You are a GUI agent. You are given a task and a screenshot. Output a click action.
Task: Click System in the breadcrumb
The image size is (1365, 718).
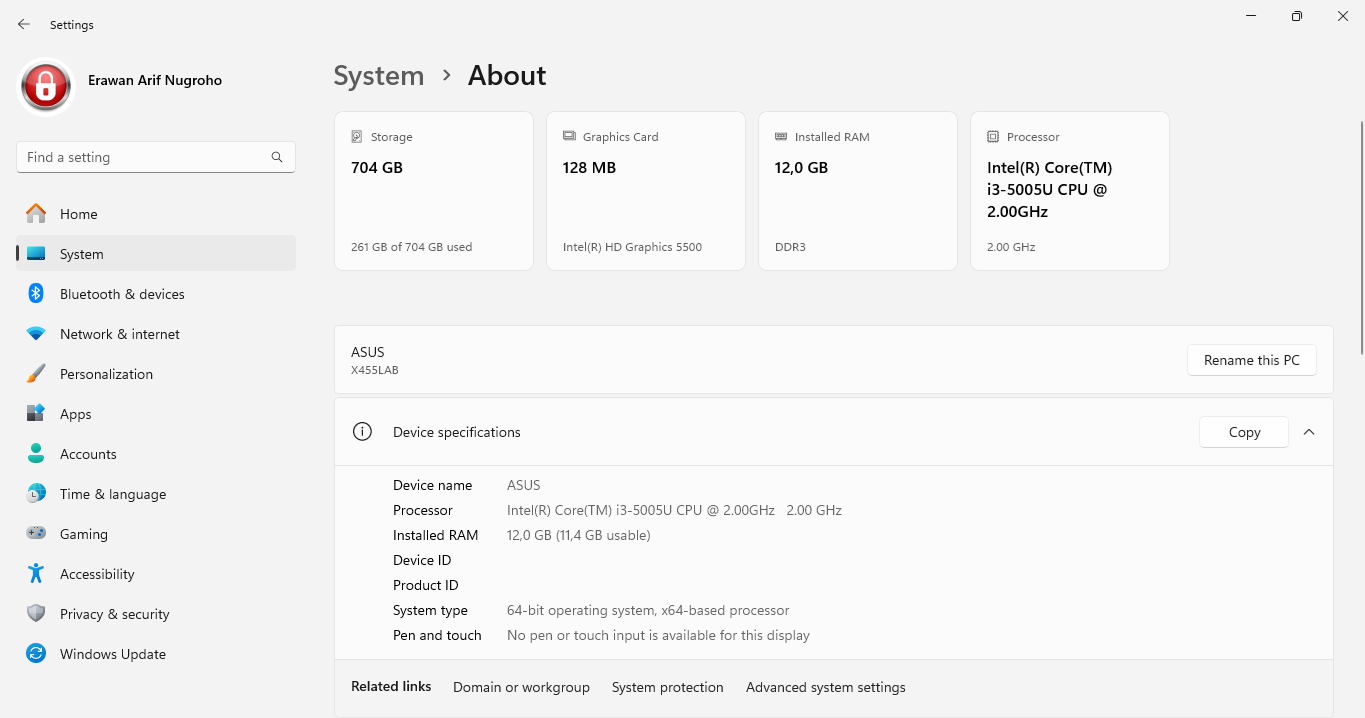pyautogui.click(x=379, y=76)
